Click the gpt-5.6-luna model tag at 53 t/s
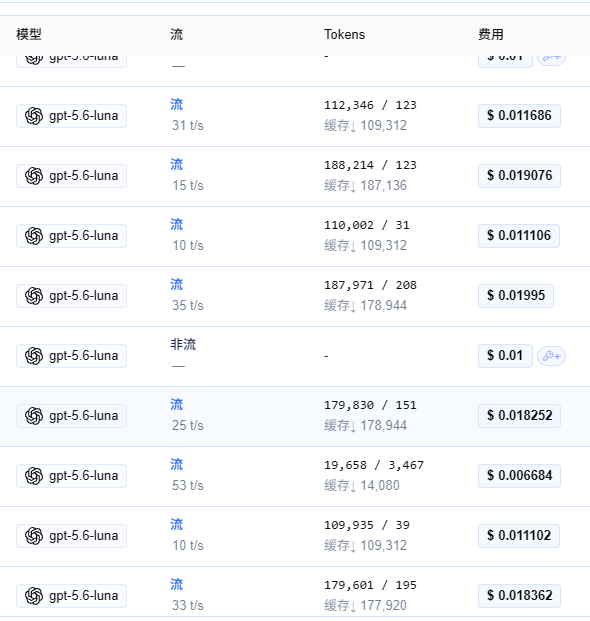This screenshot has width=590, height=621. tap(71, 476)
